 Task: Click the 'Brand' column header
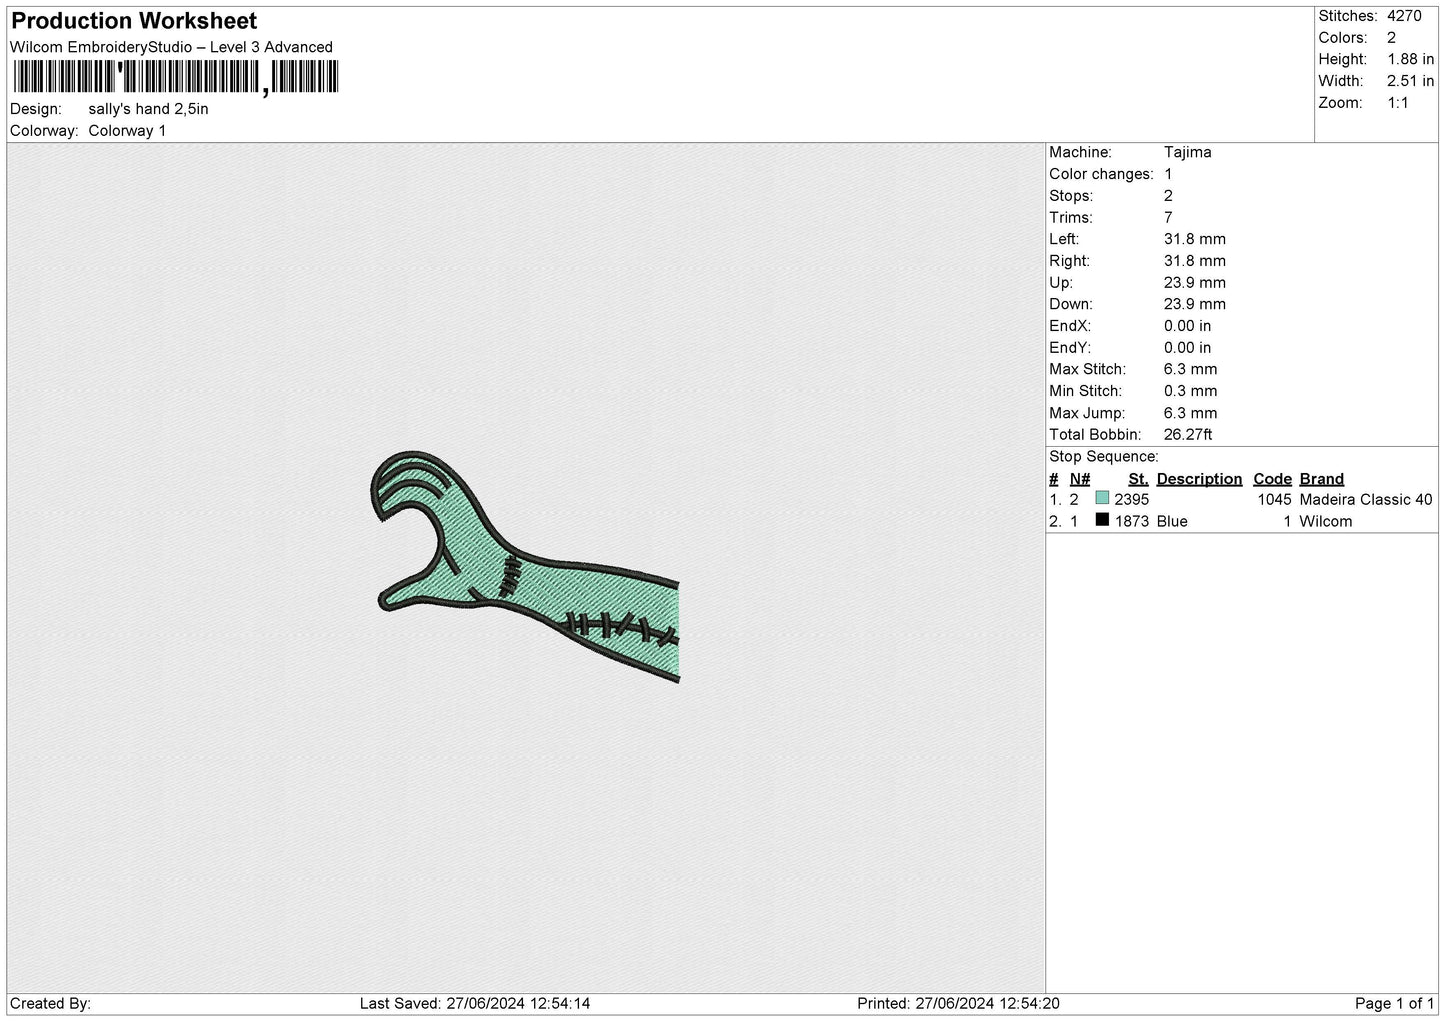[1321, 479]
